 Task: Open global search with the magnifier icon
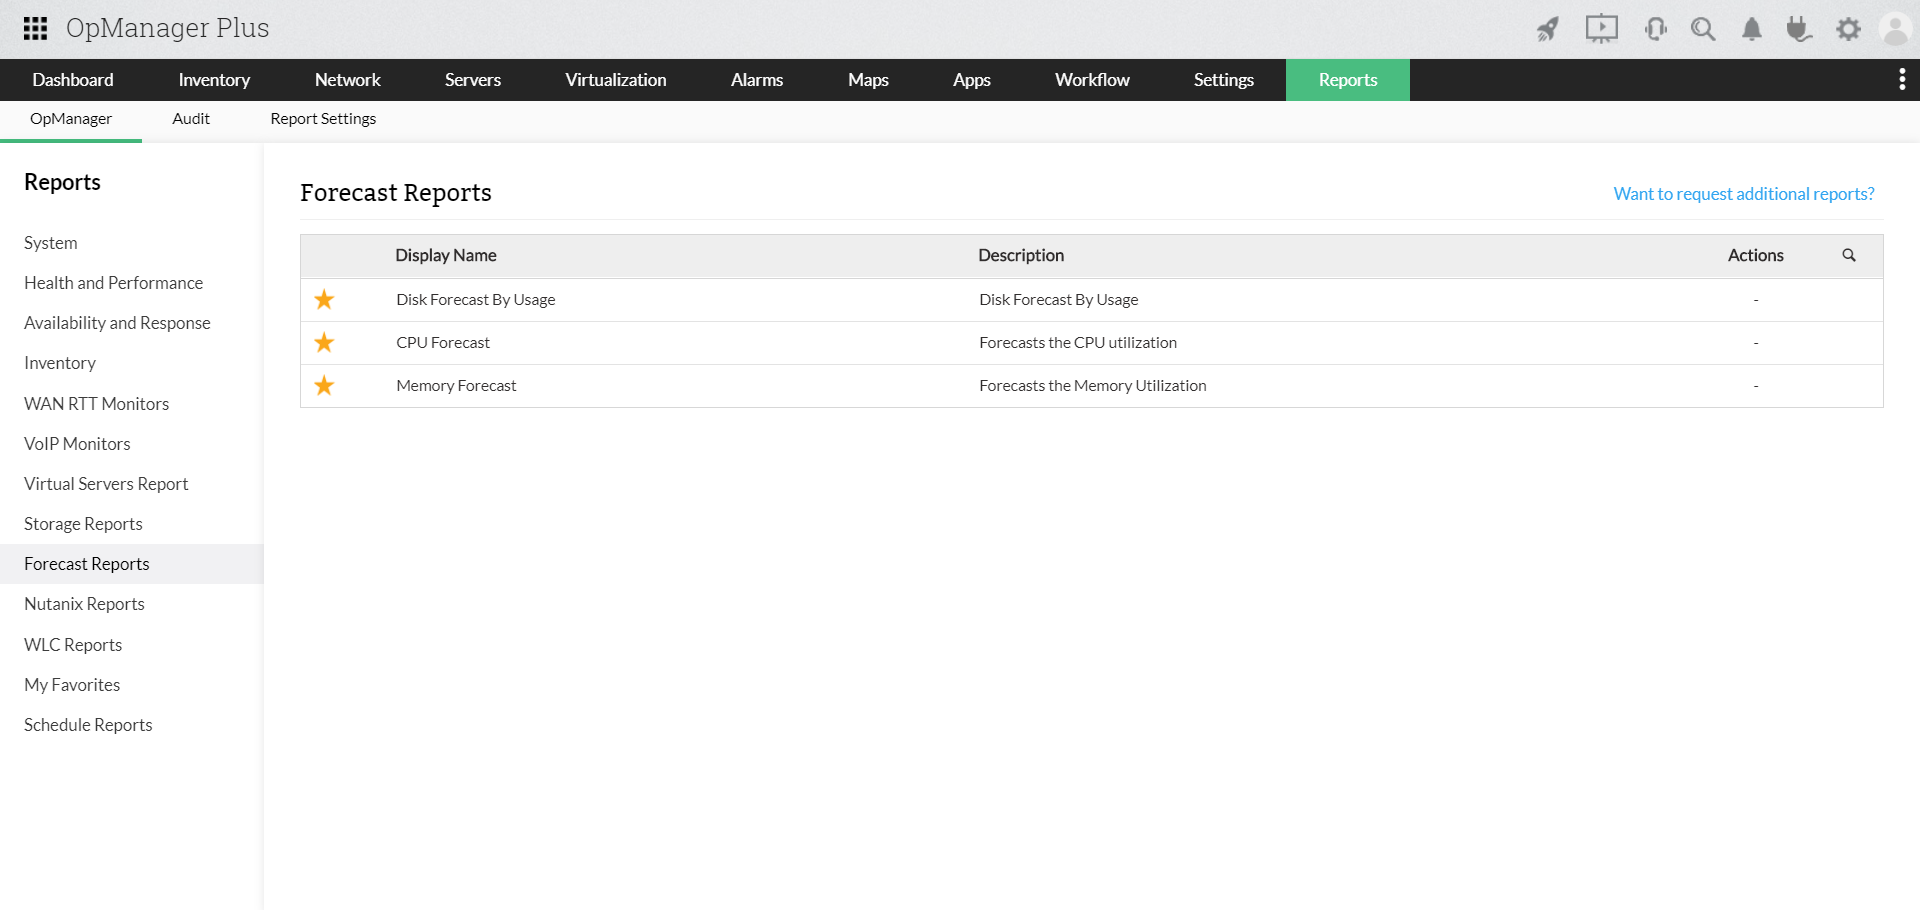pyautogui.click(x=1703, y=28)
